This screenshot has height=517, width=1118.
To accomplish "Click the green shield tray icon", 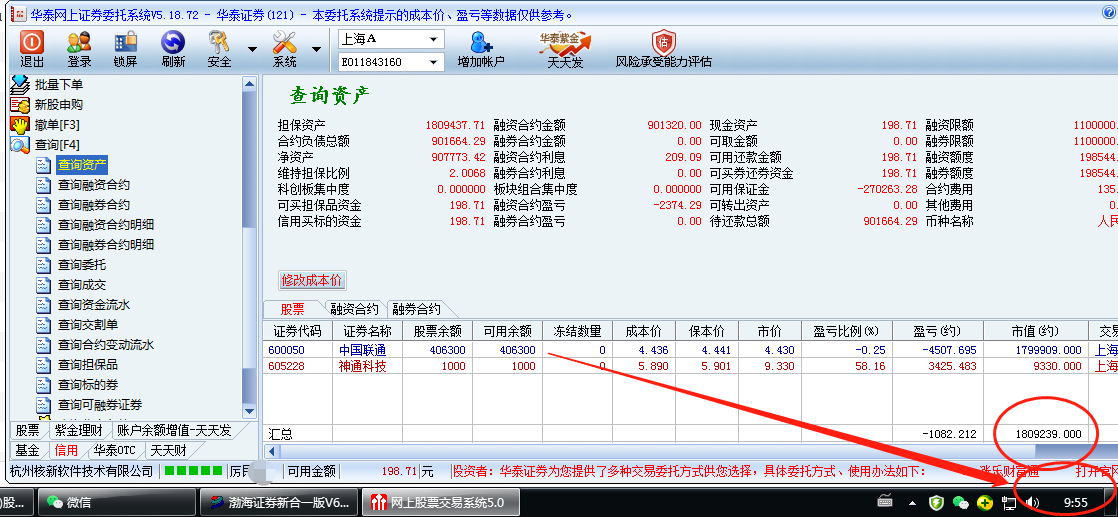I will coord(937,503).
